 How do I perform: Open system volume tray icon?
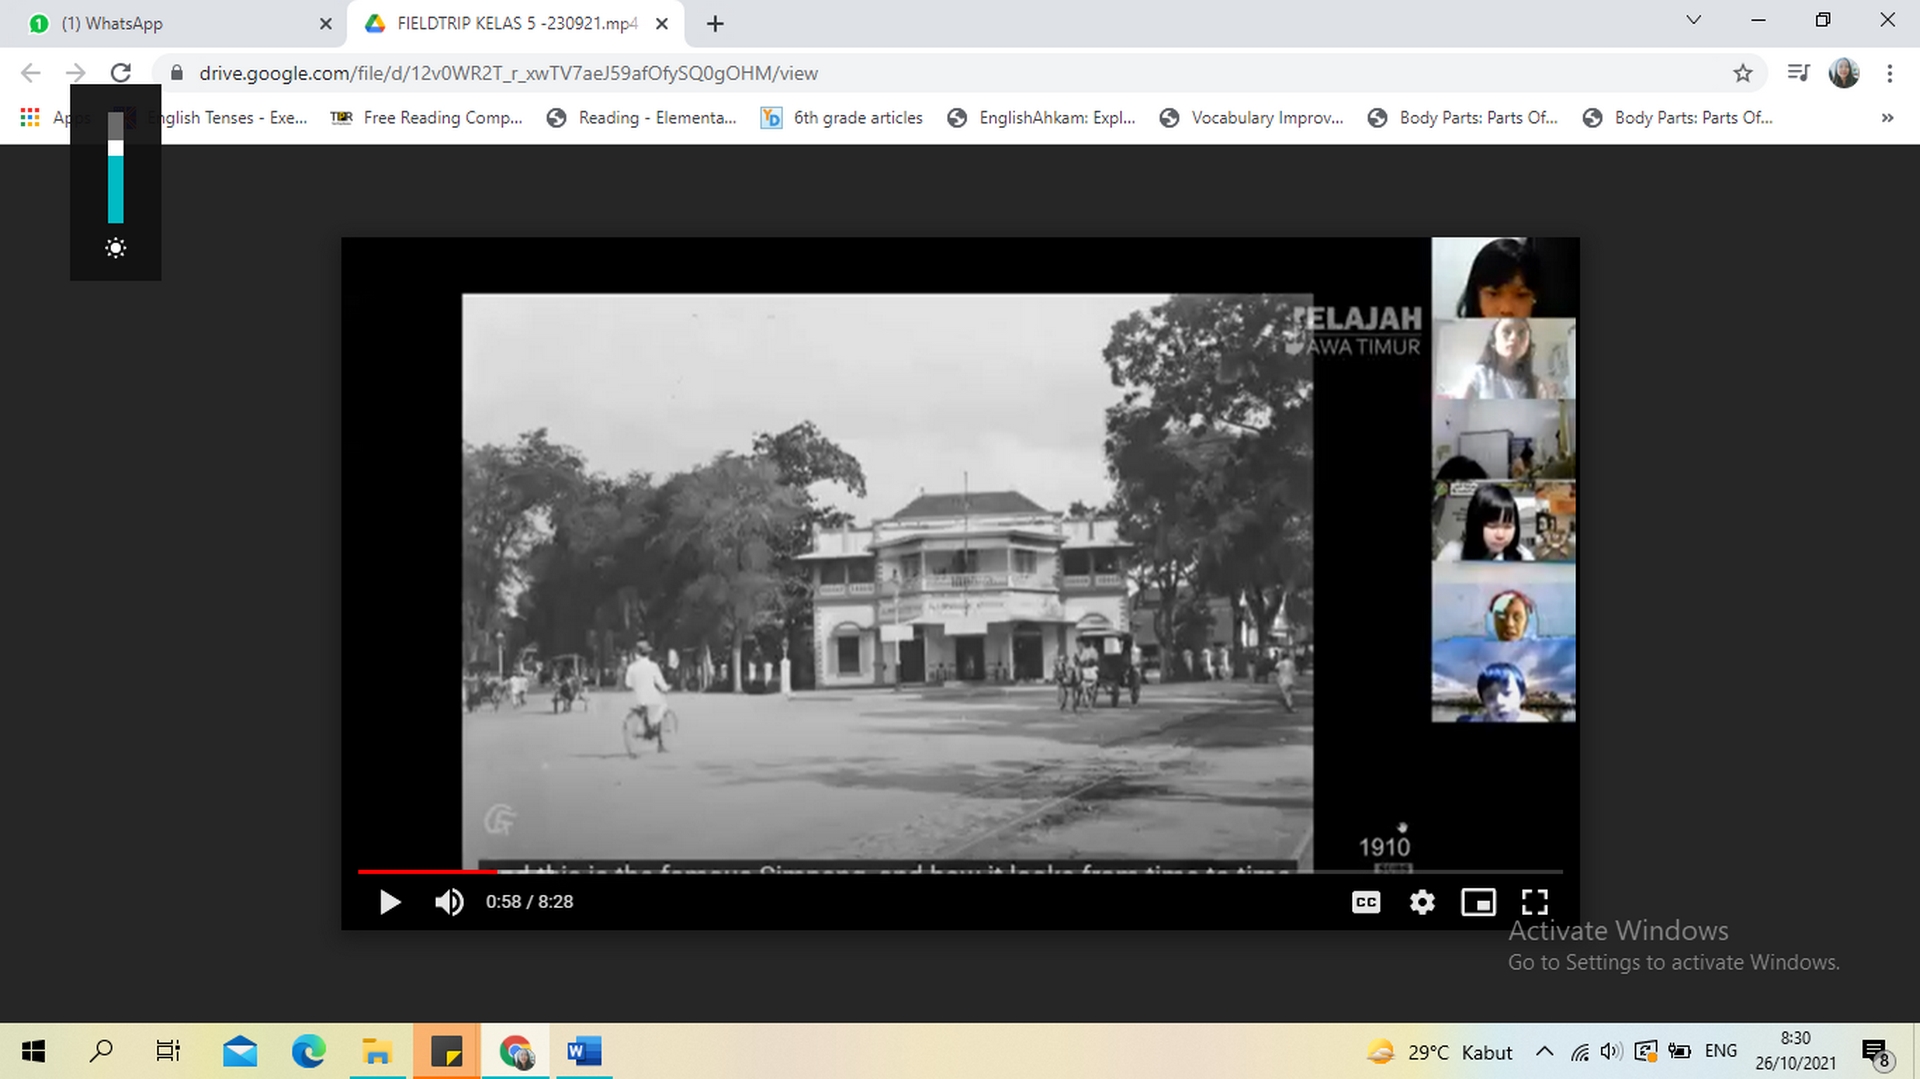(1611, 1051)
